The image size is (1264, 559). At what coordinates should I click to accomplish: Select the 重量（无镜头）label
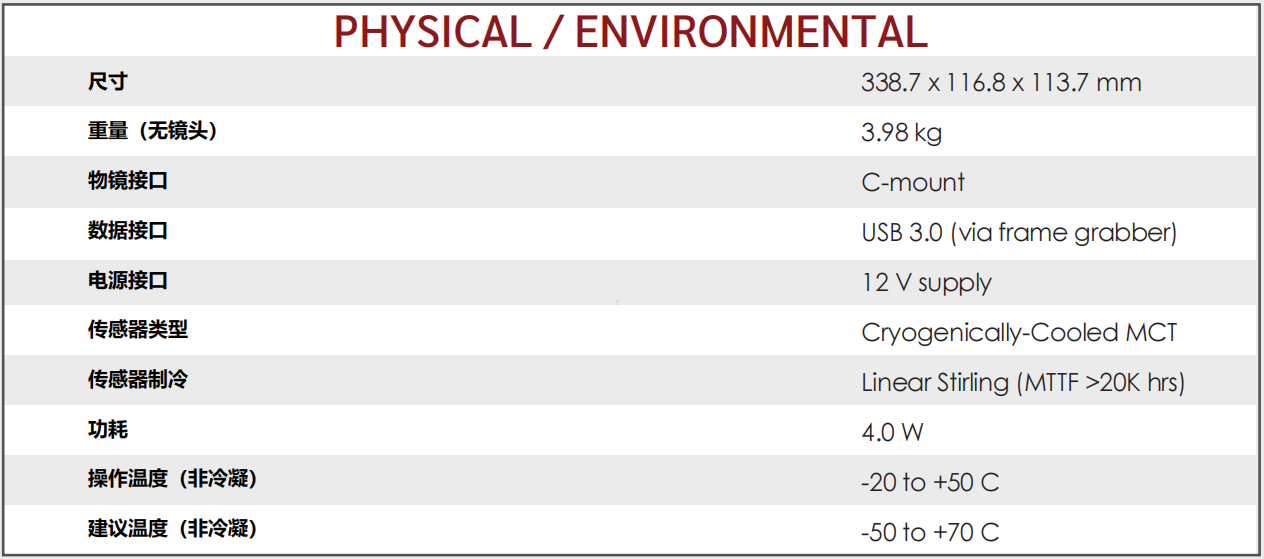tap(152, 131)
